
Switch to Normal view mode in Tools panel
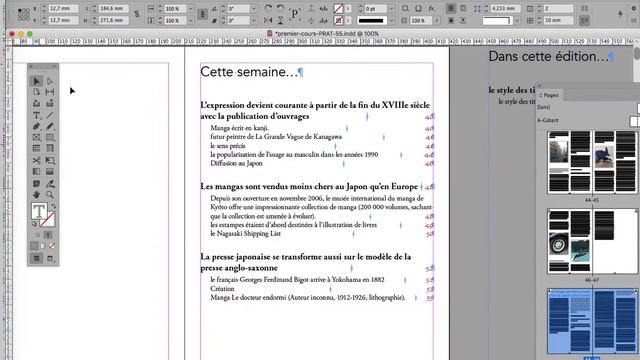tap(36, 258)
